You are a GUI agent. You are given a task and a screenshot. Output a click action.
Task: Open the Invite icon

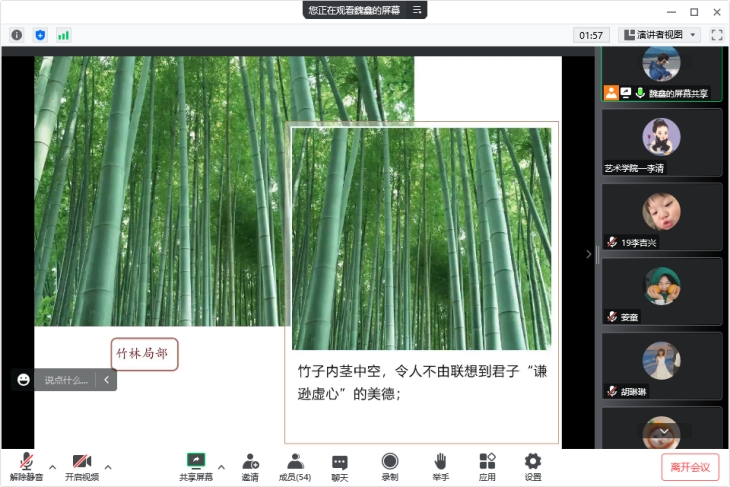point(250,462)
